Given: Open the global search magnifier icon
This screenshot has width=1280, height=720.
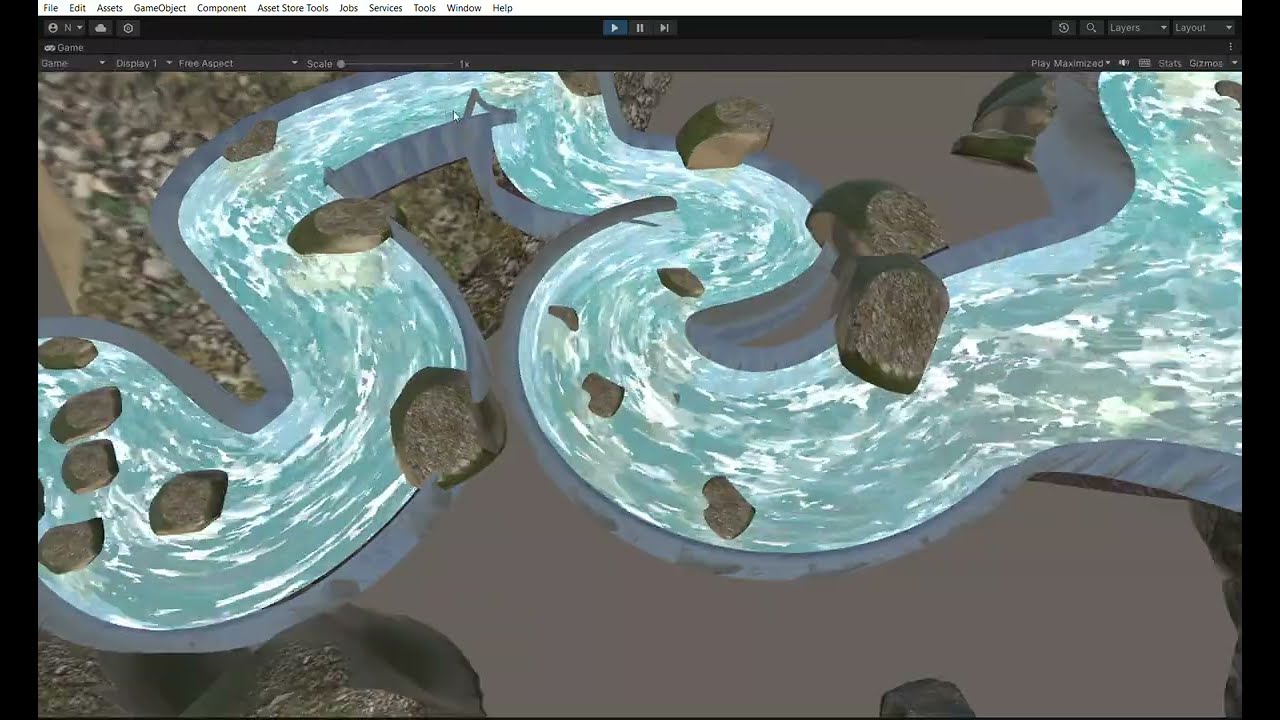Looking at the screenshot, I should [1091, 28].
